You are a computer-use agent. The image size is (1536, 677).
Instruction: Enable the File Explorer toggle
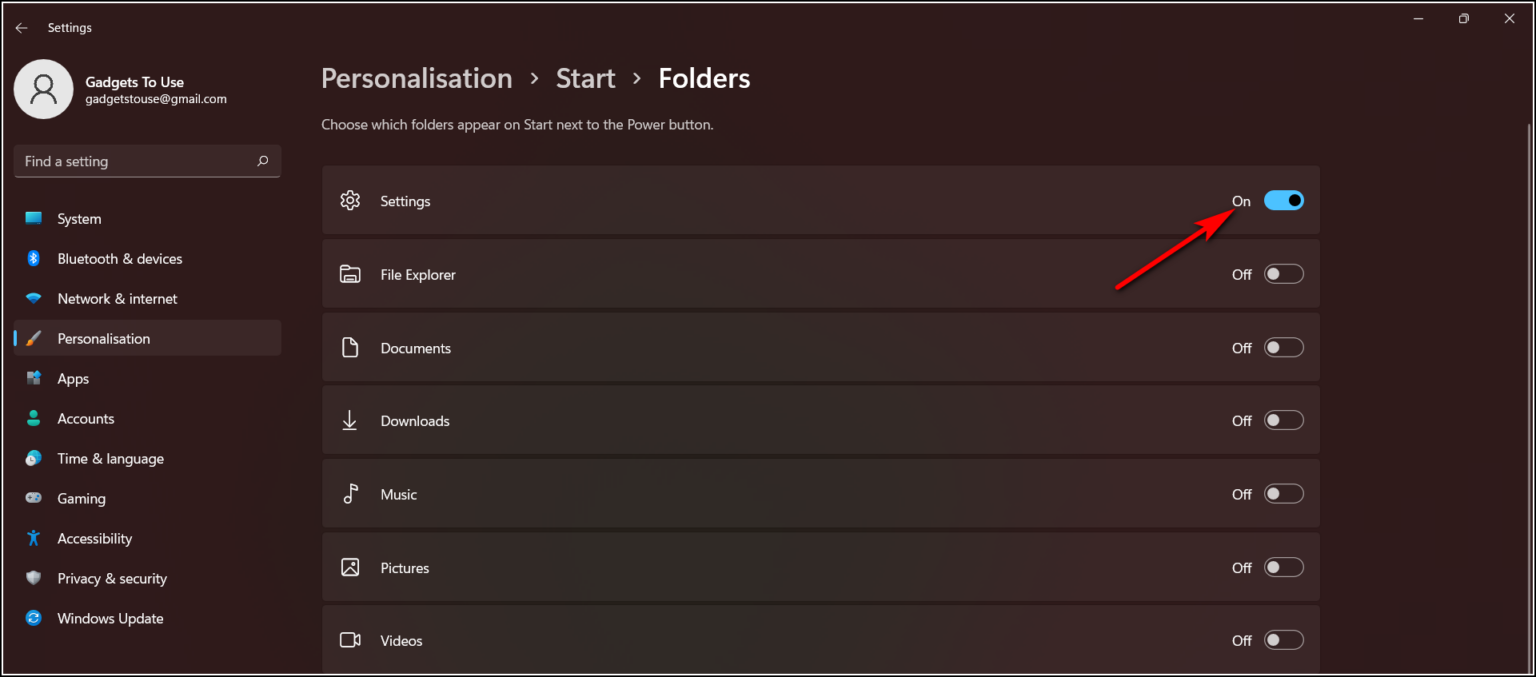pyautogui.click(x=1284, y=273)
